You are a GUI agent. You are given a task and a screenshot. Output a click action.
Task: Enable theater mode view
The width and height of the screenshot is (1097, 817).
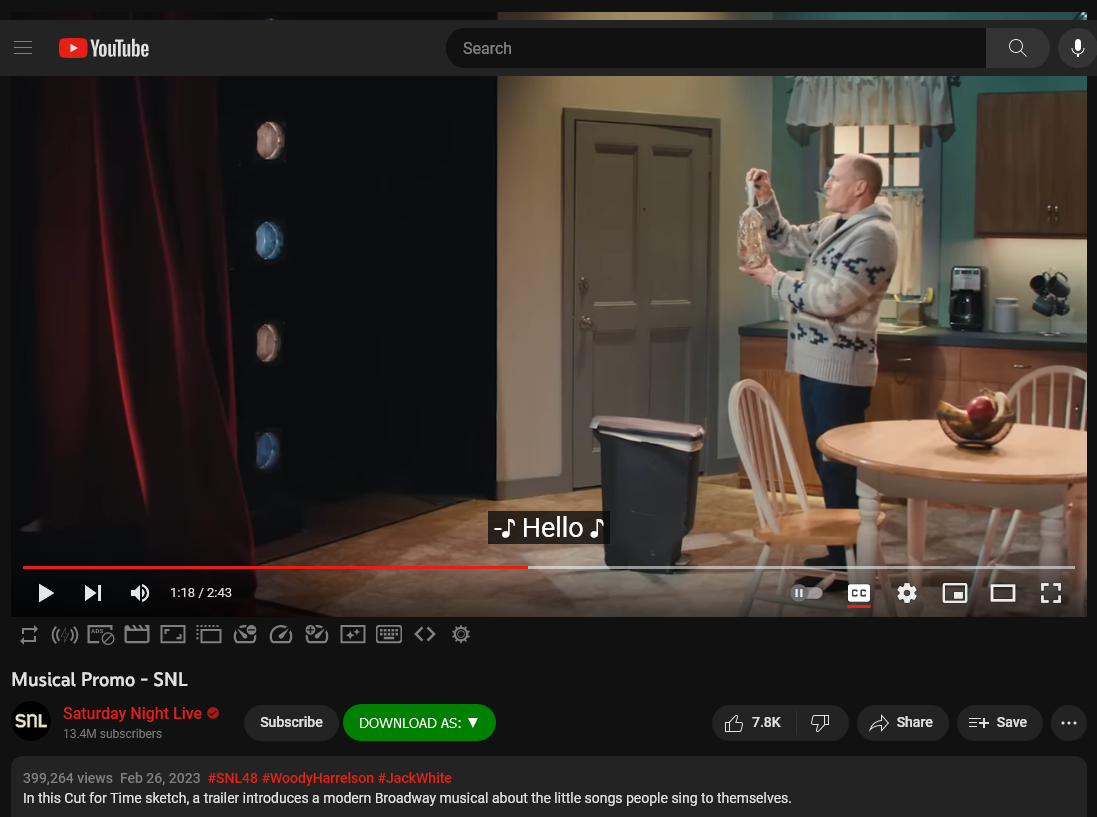click(x=1003, y=593)
